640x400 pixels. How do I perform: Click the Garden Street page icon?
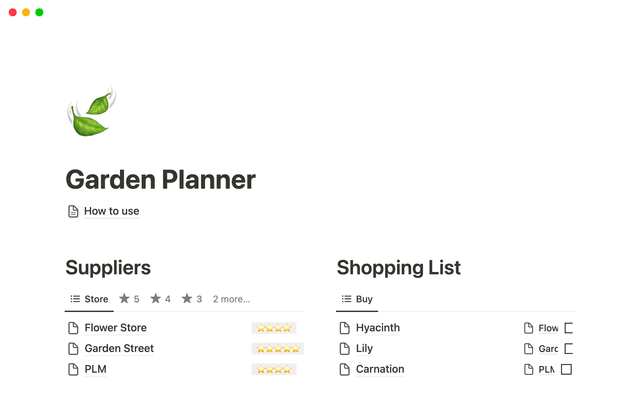72,349
